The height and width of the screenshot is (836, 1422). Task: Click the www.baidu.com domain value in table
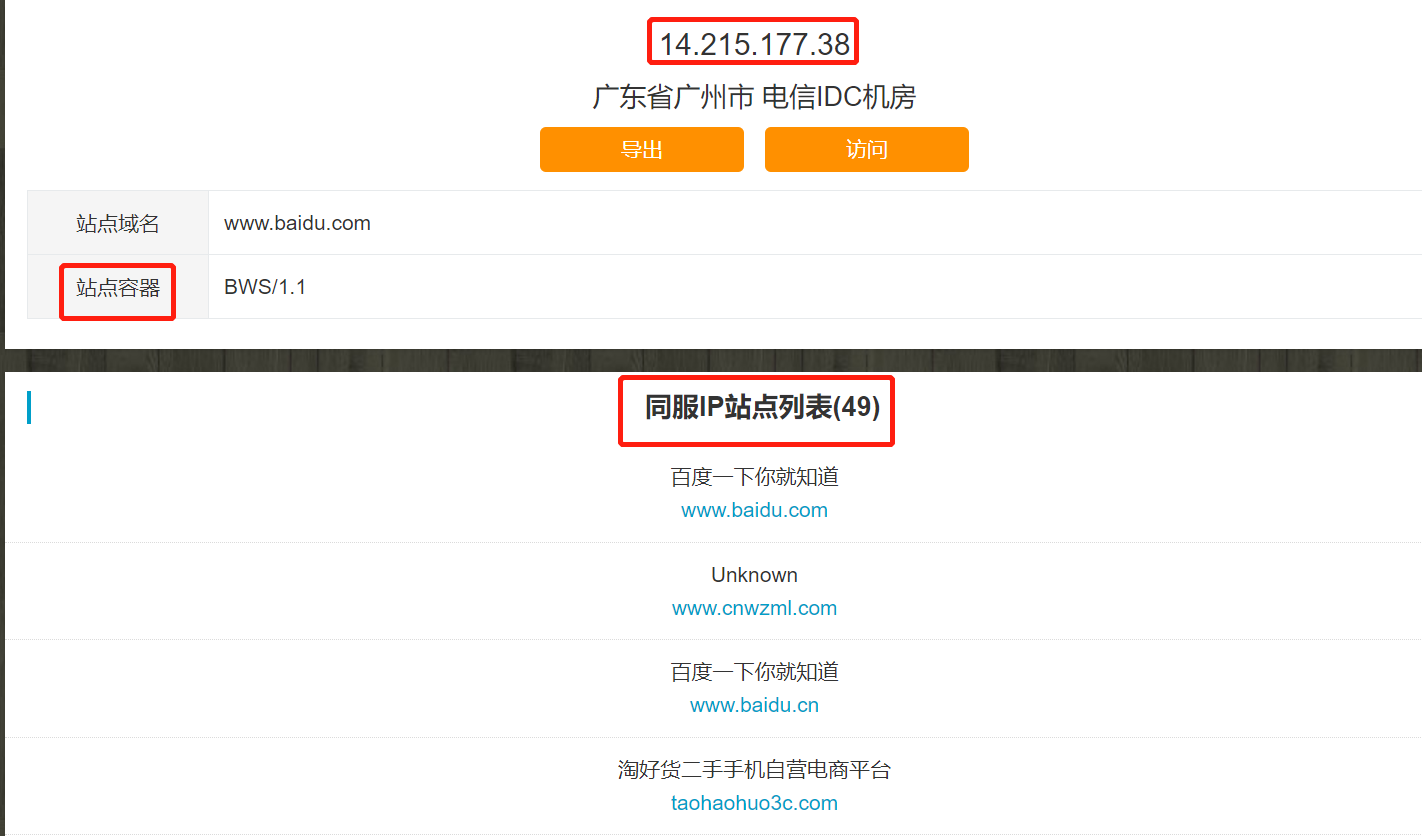point(297,223)
